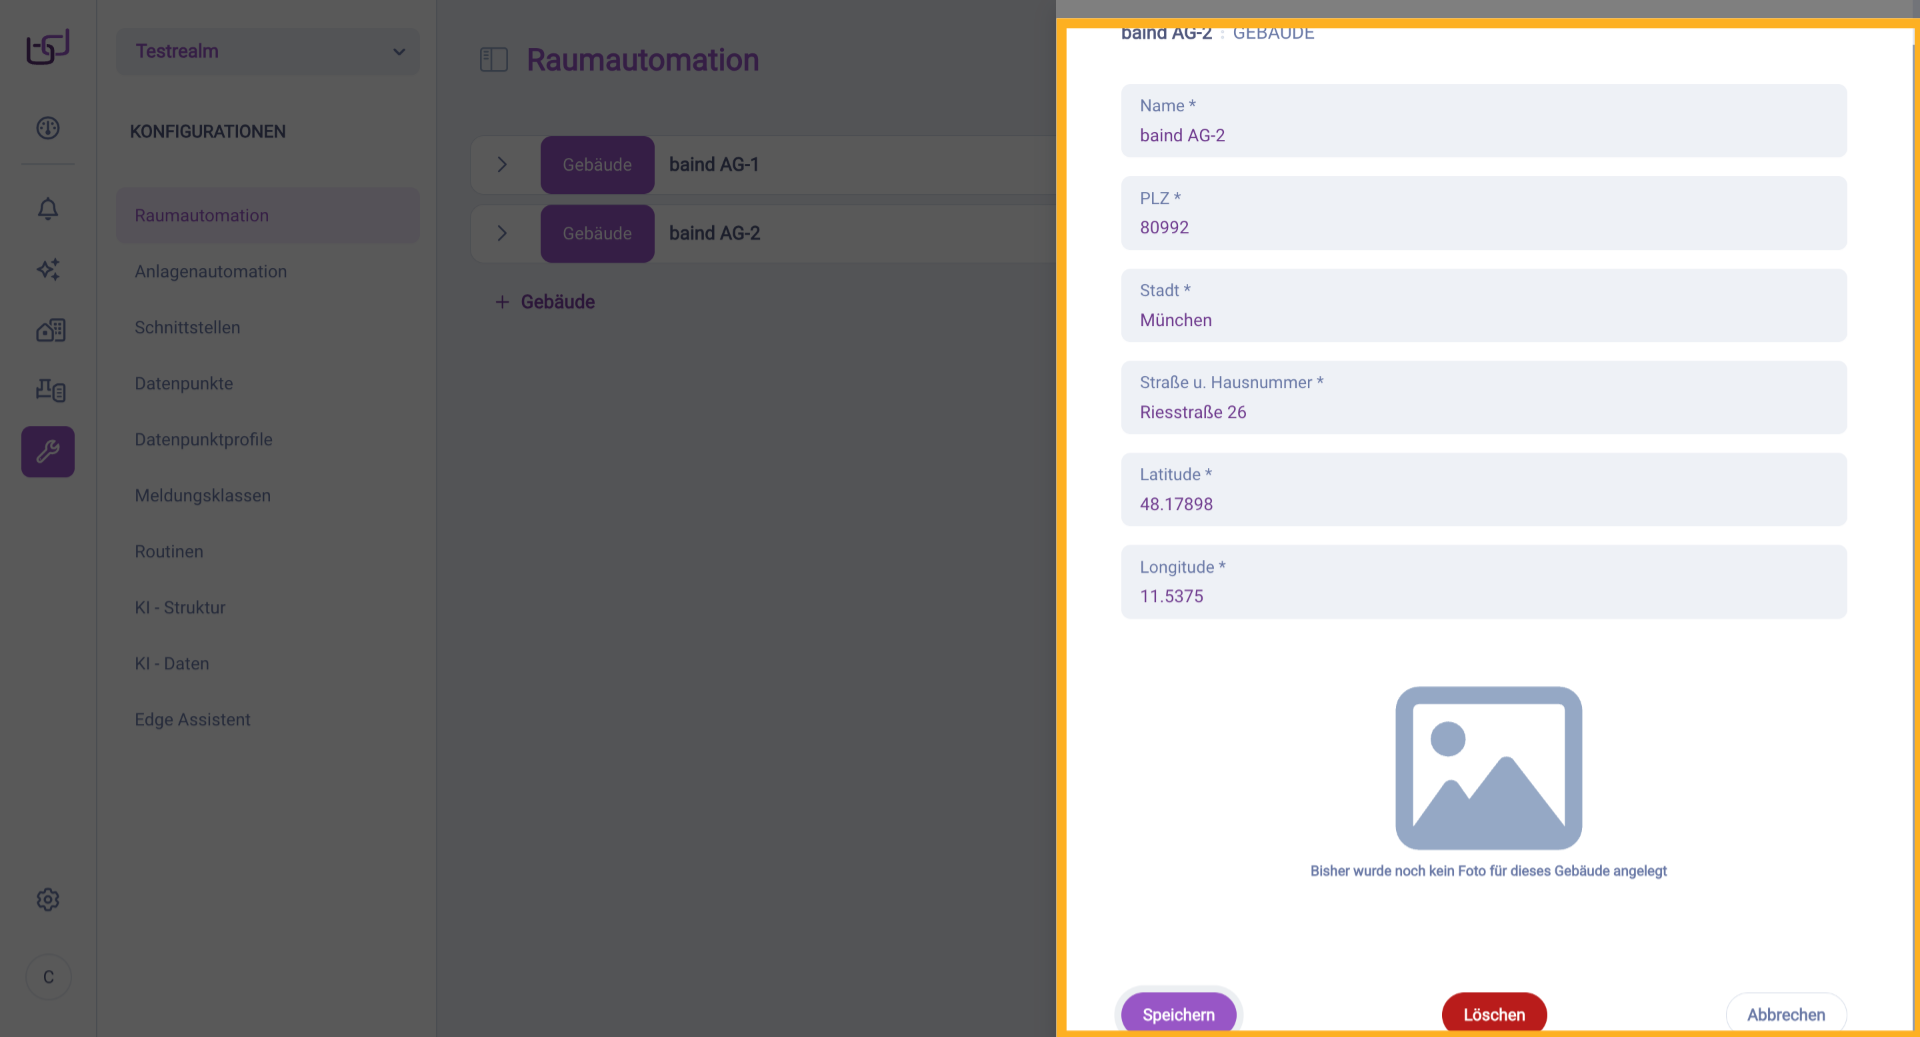Screen dimensions: 1920x1037
Task: Select the wrench configuration icon
Action: (48, 452)
